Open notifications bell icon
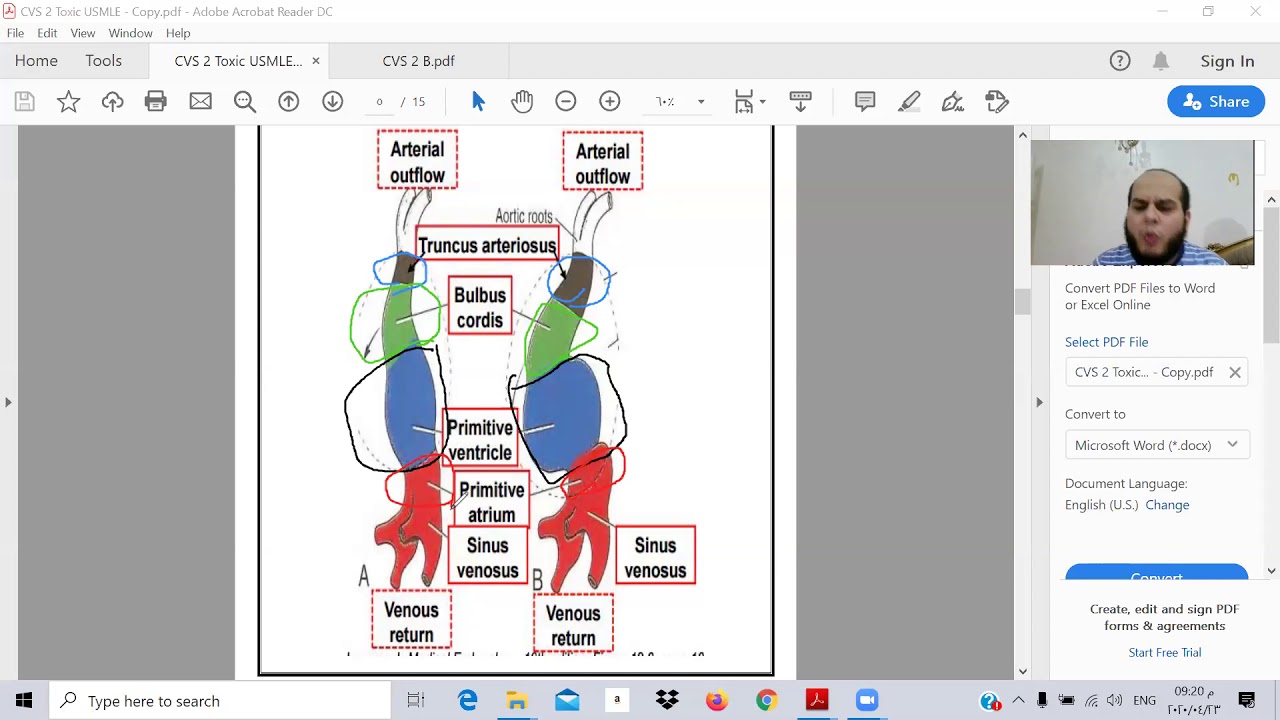Screen dimensions: 1280x720 click(x=1161, y=61)
